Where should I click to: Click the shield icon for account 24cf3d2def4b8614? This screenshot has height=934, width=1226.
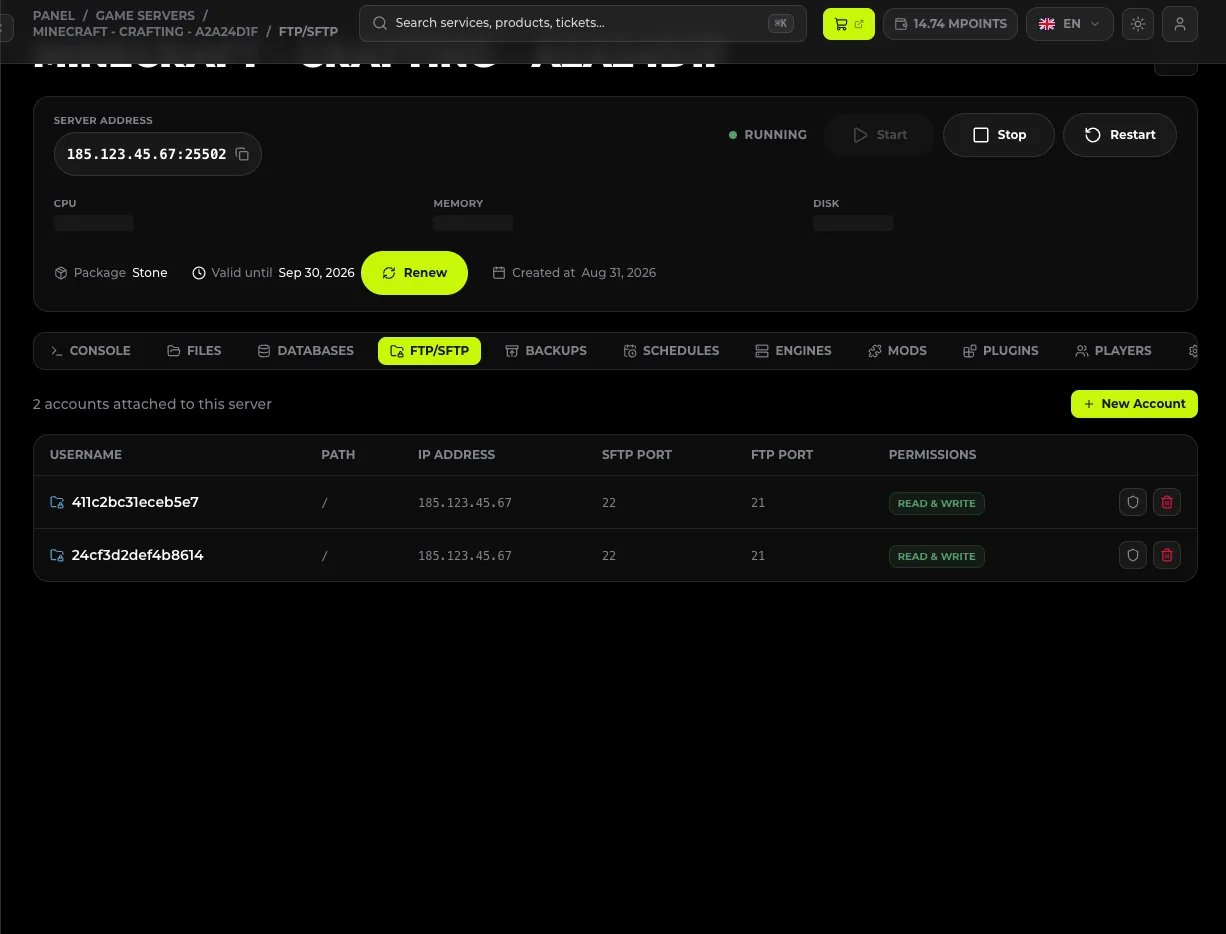tap(1133, 555)
